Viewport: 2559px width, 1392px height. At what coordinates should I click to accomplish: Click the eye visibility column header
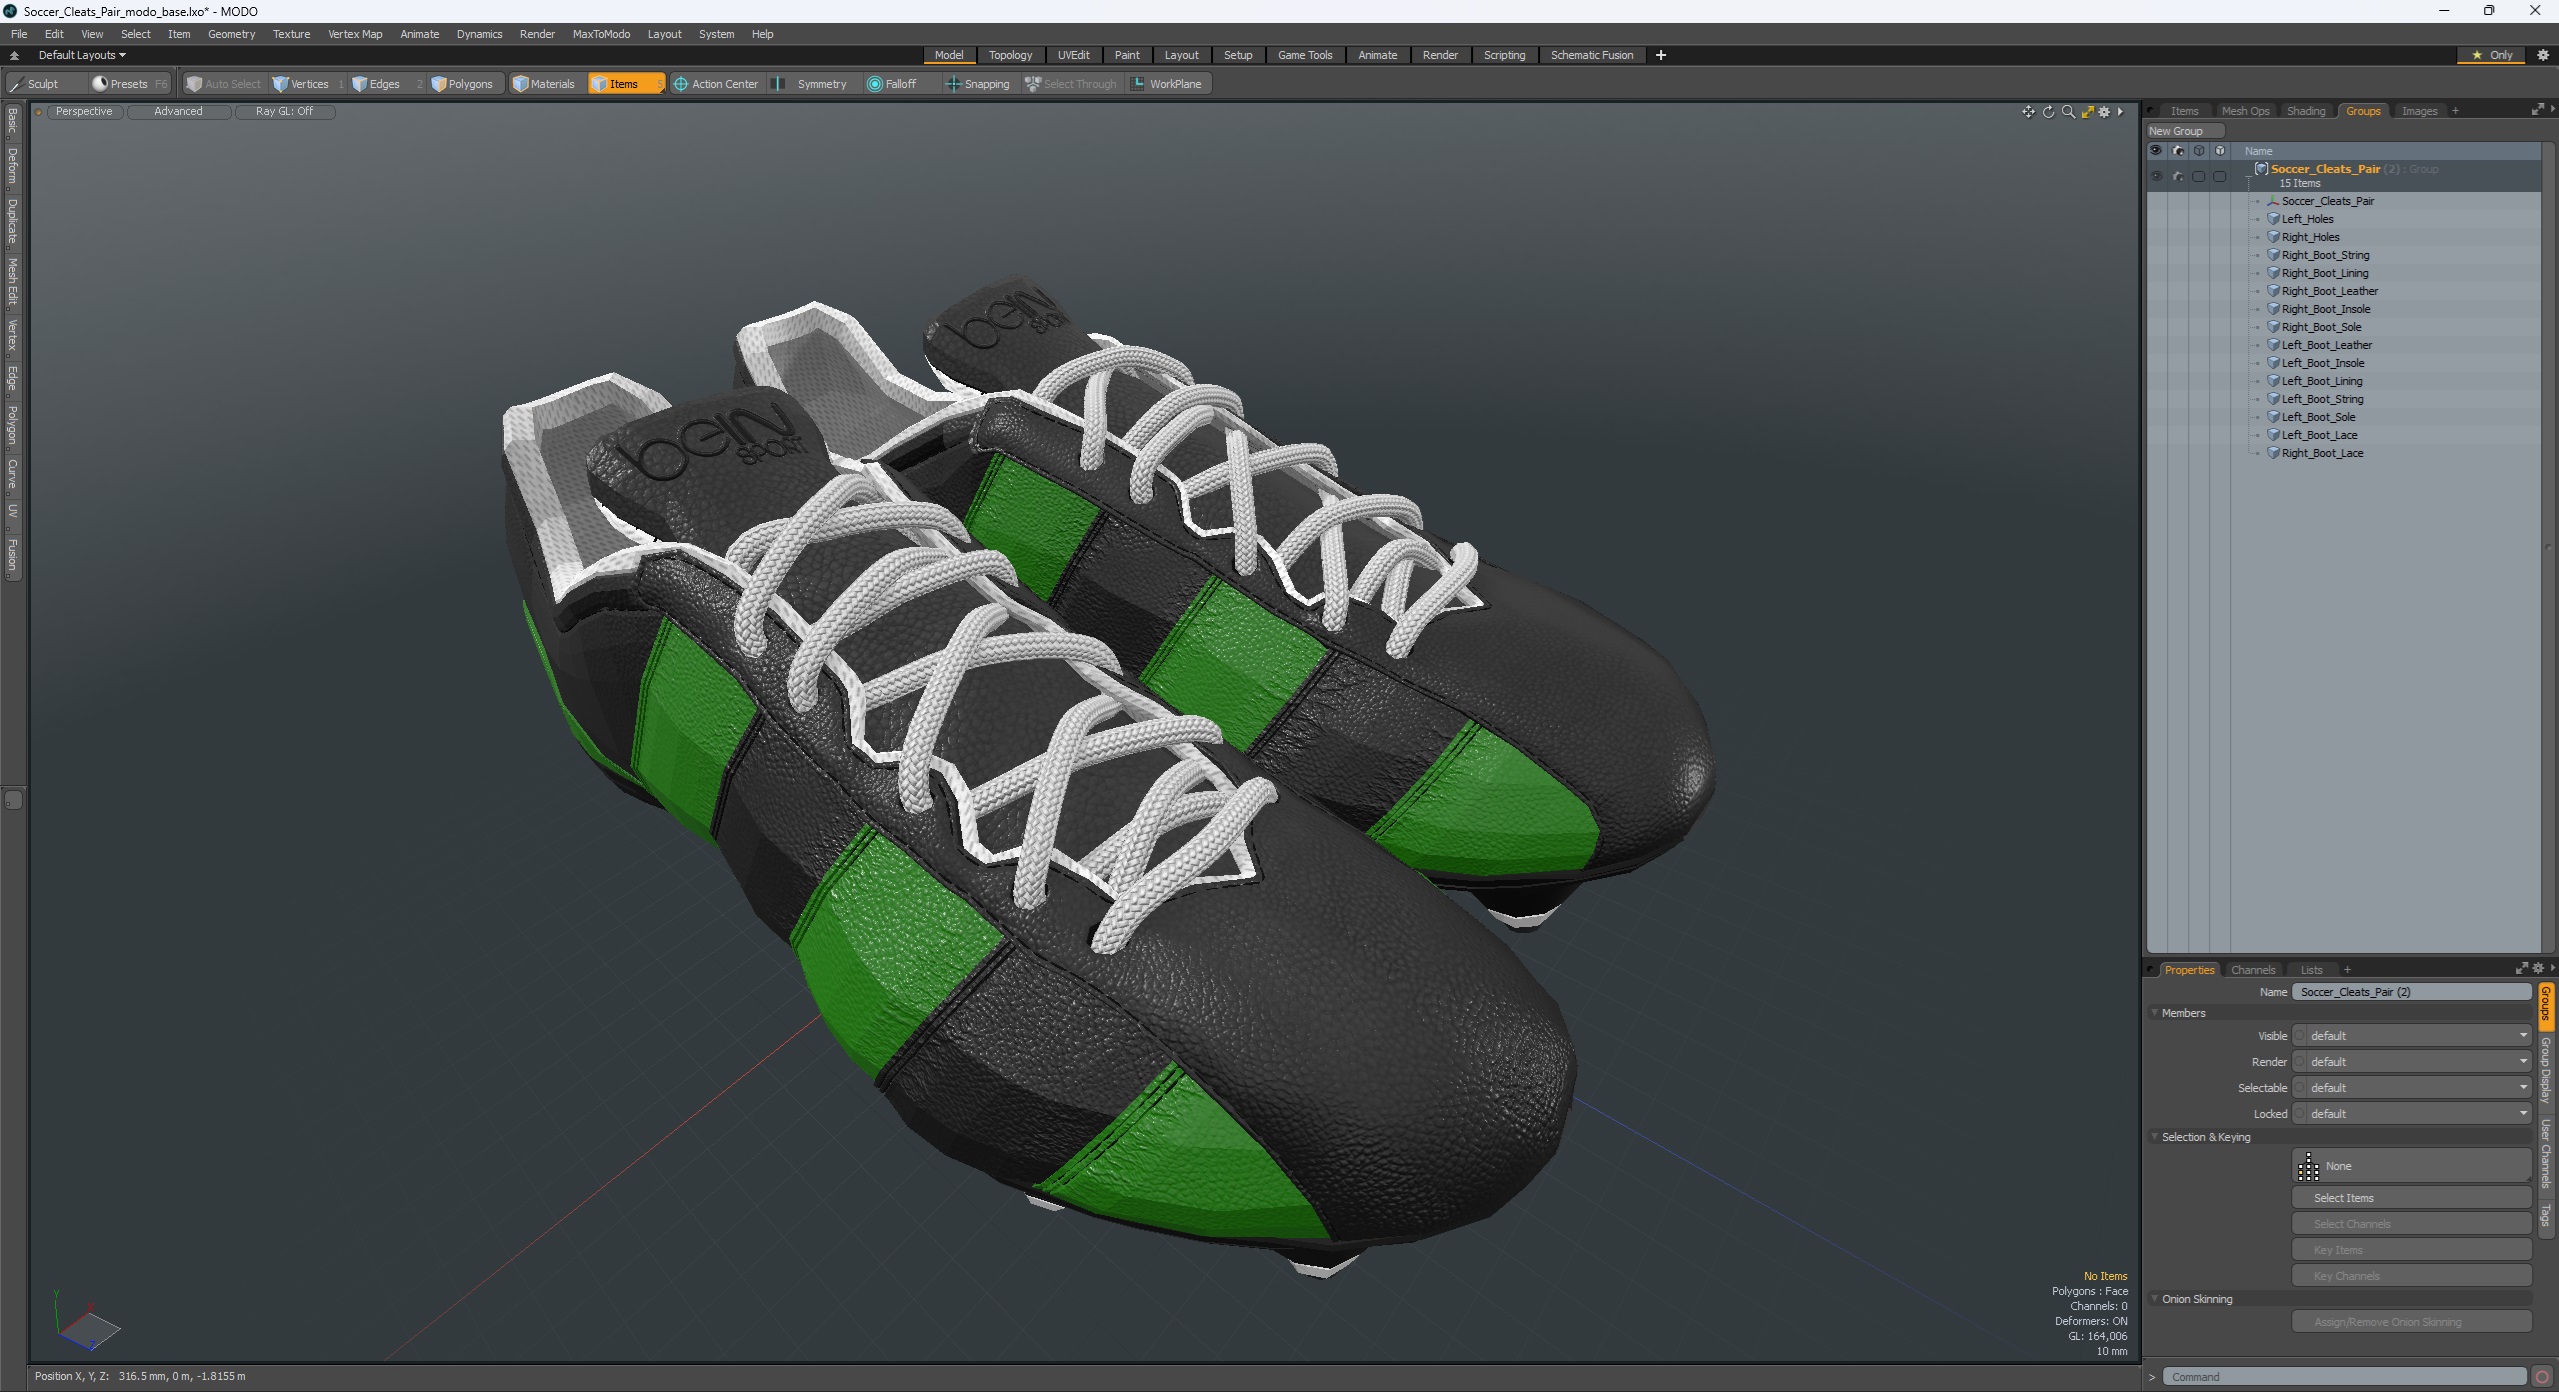pos(2156,151)
